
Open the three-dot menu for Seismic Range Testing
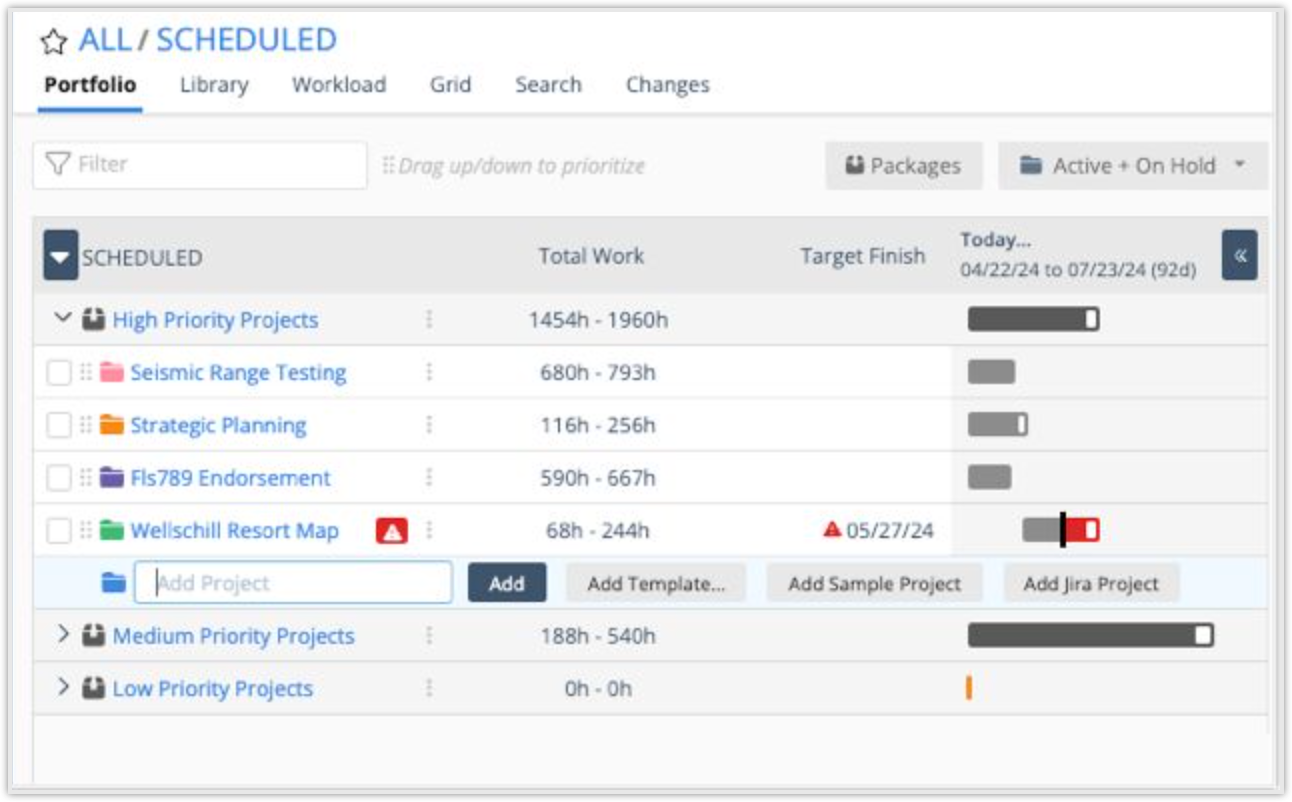429,373
